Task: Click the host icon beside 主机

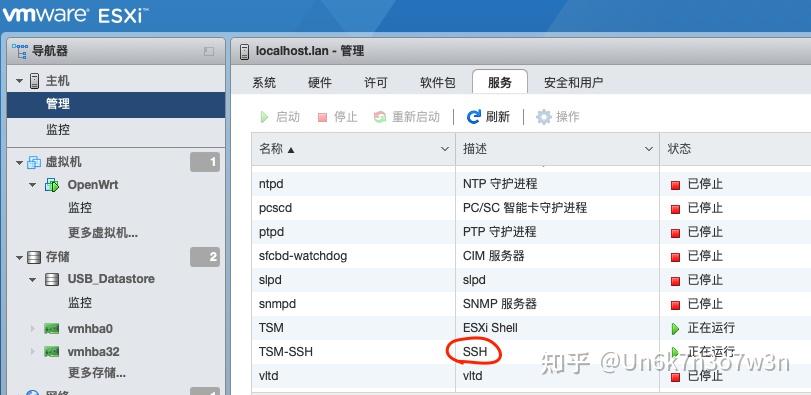Action: (x=35, y=81)
